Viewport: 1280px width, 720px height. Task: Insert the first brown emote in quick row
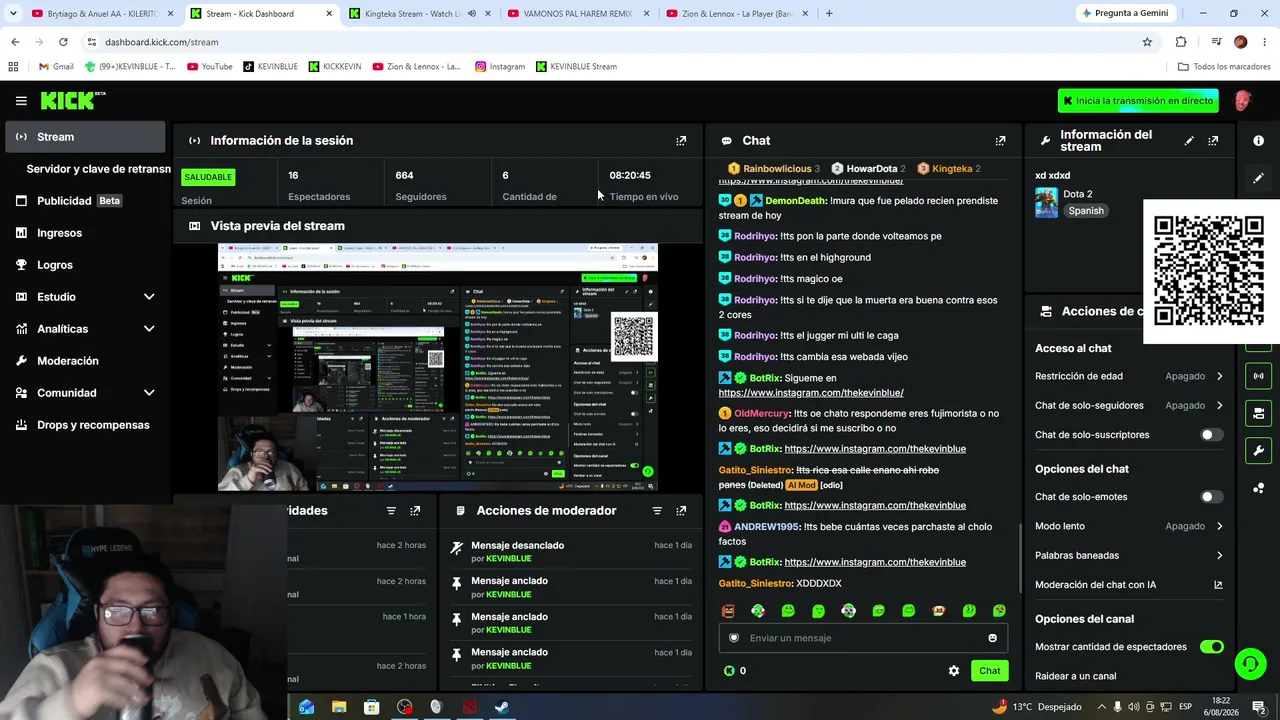[x=728, y=611]
